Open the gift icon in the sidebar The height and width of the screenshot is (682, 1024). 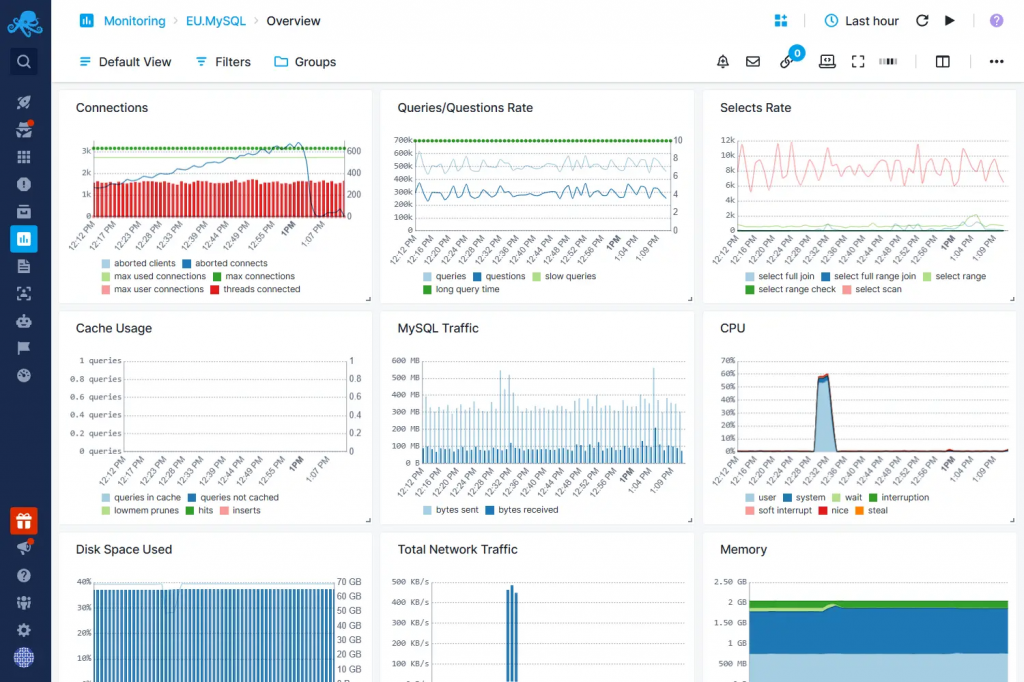click(x=22, y=520)
